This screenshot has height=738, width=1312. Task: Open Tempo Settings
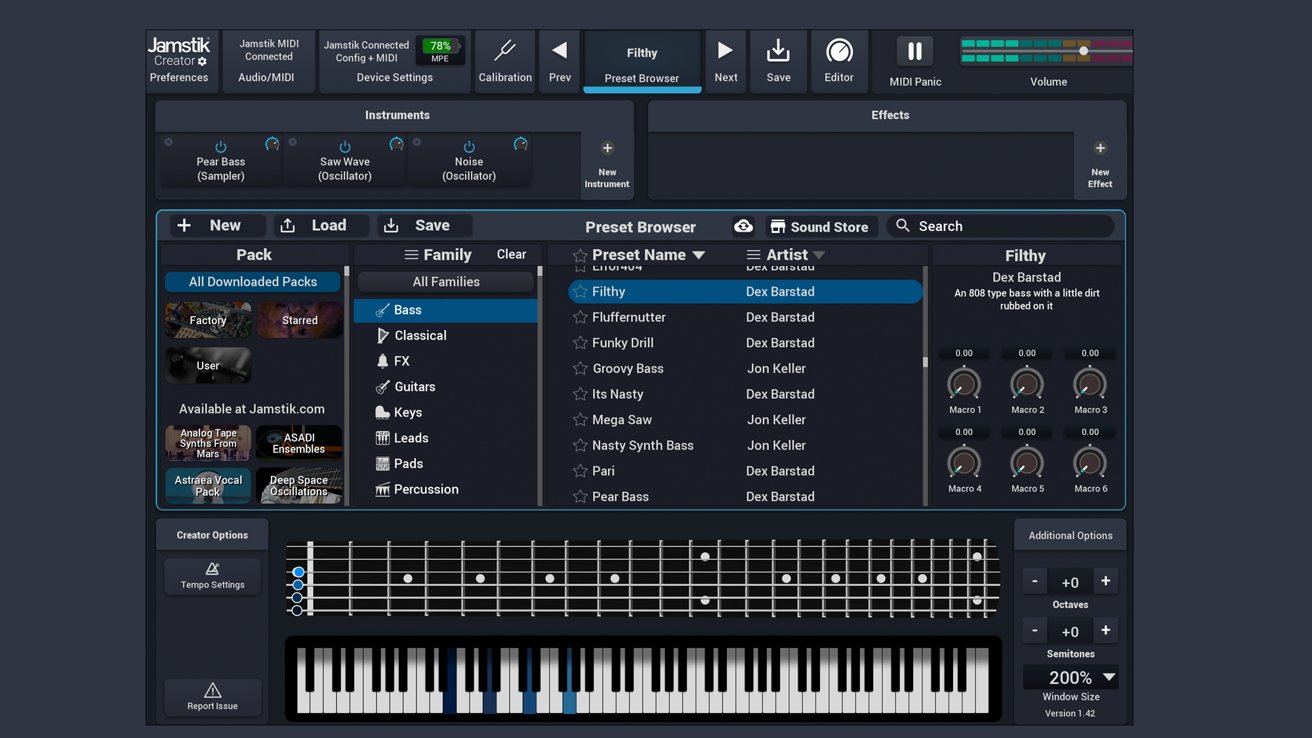coord(212,575)
